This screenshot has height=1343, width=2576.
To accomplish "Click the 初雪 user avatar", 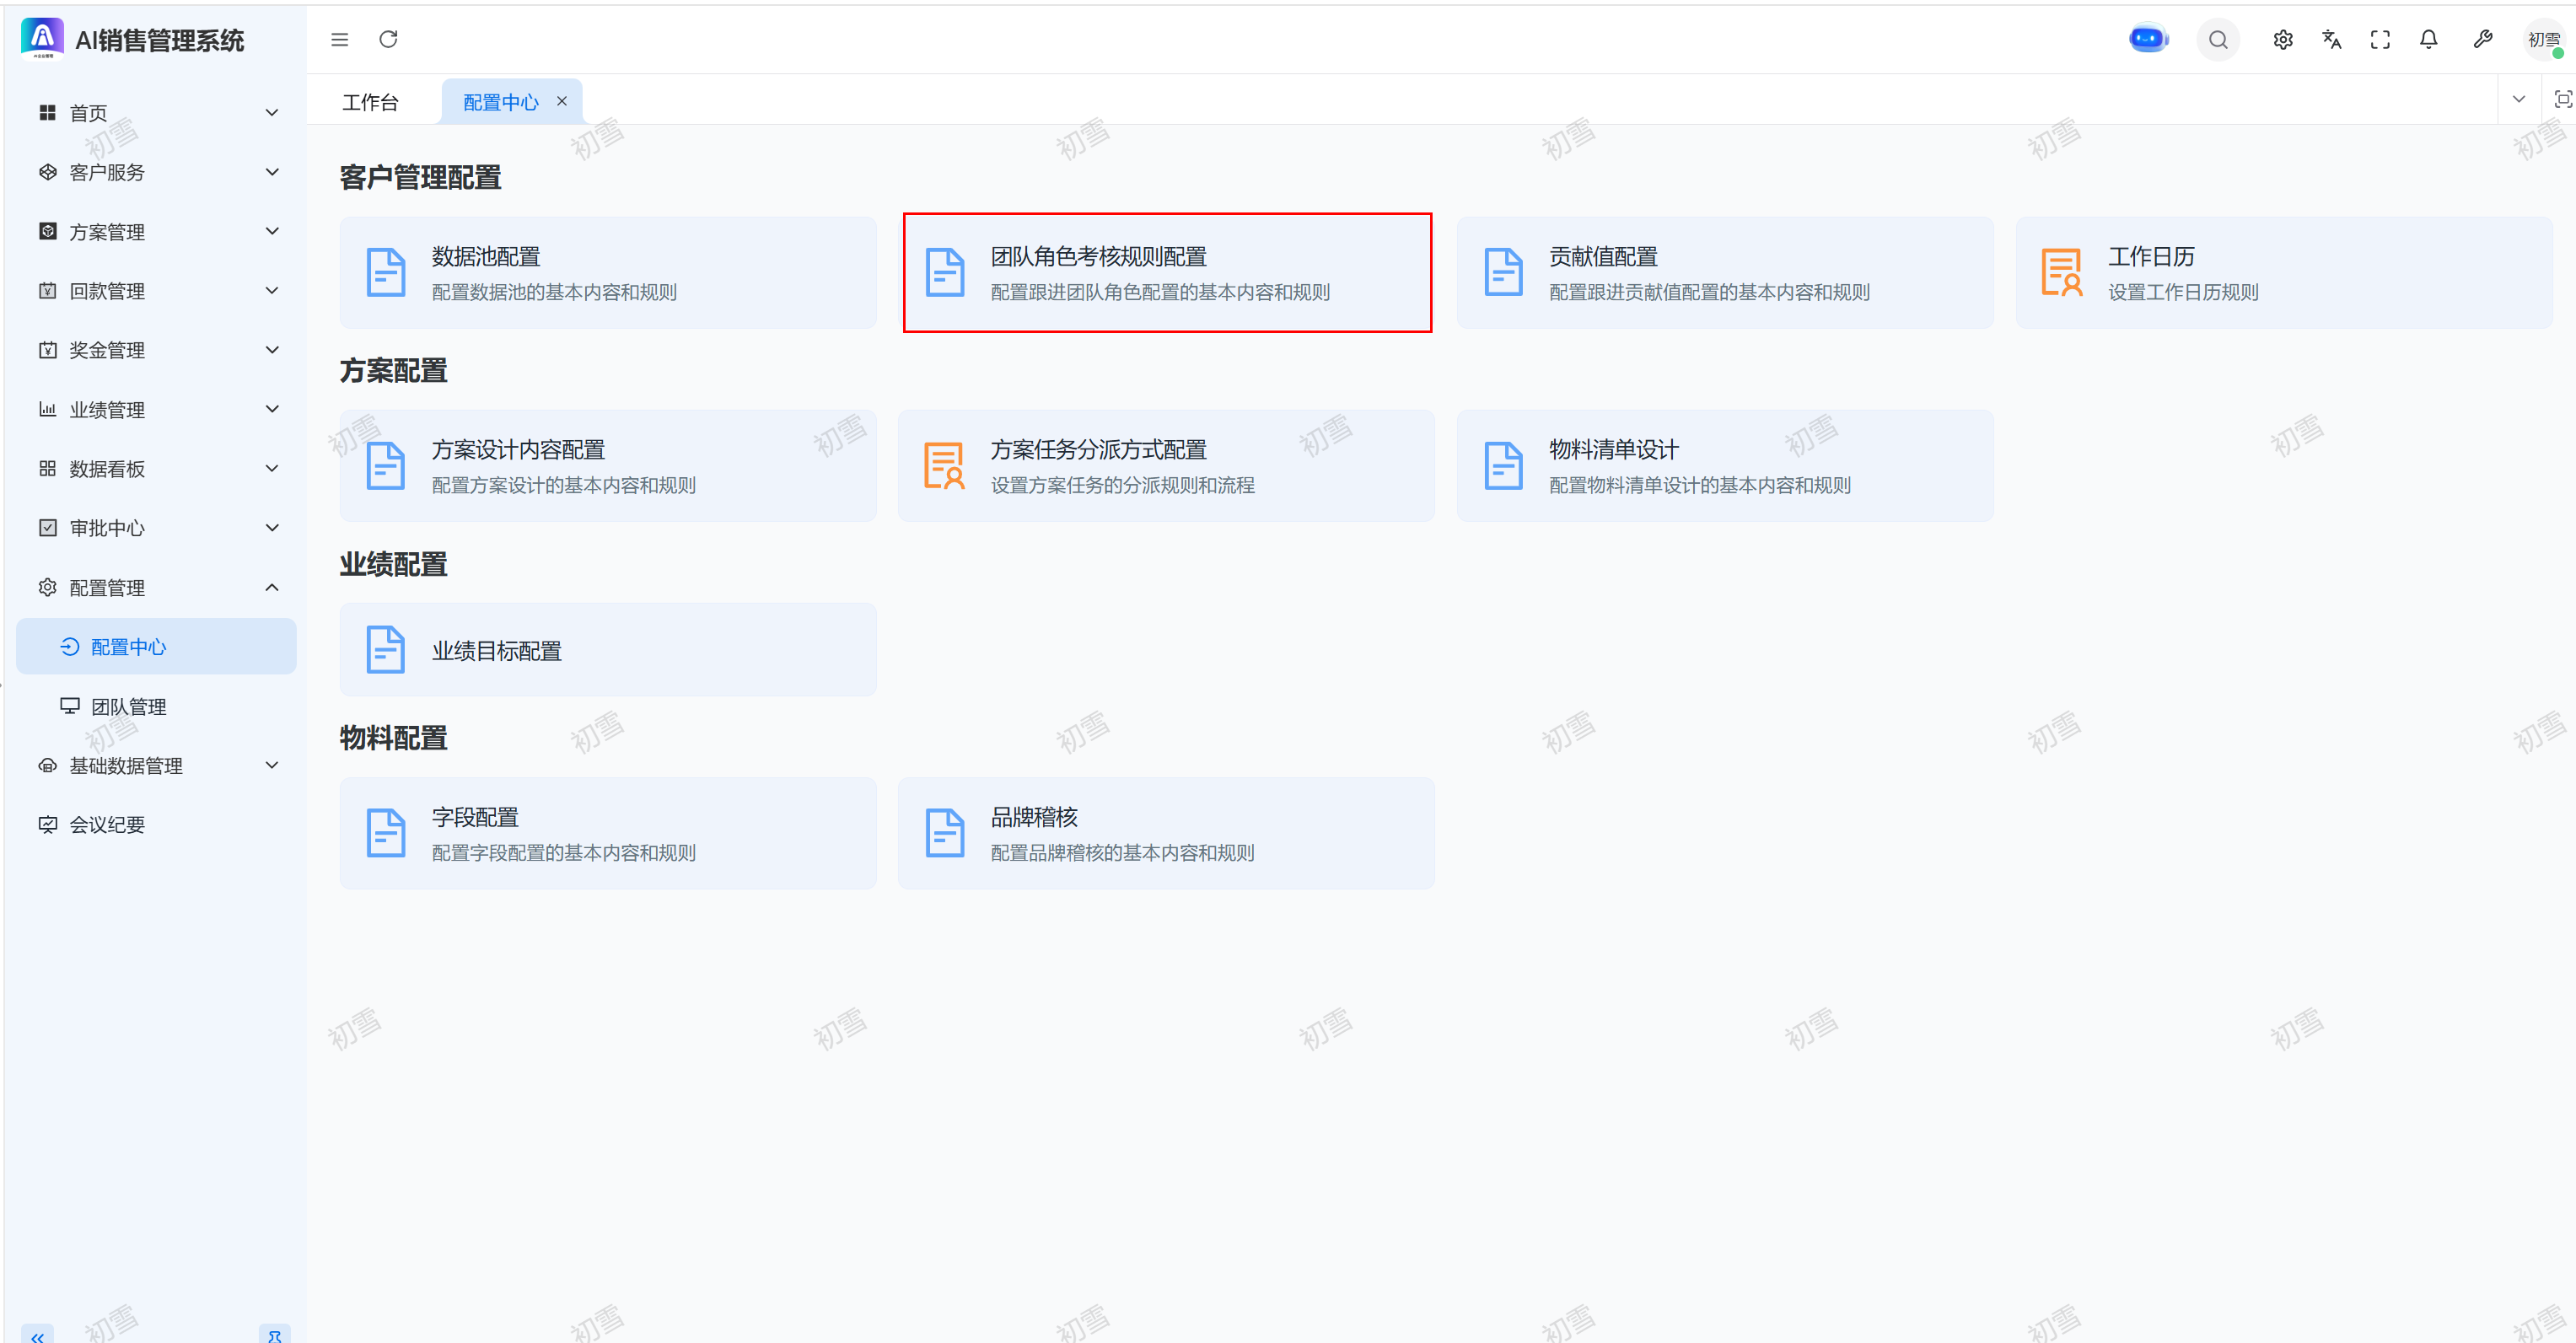I will 2542,40.
